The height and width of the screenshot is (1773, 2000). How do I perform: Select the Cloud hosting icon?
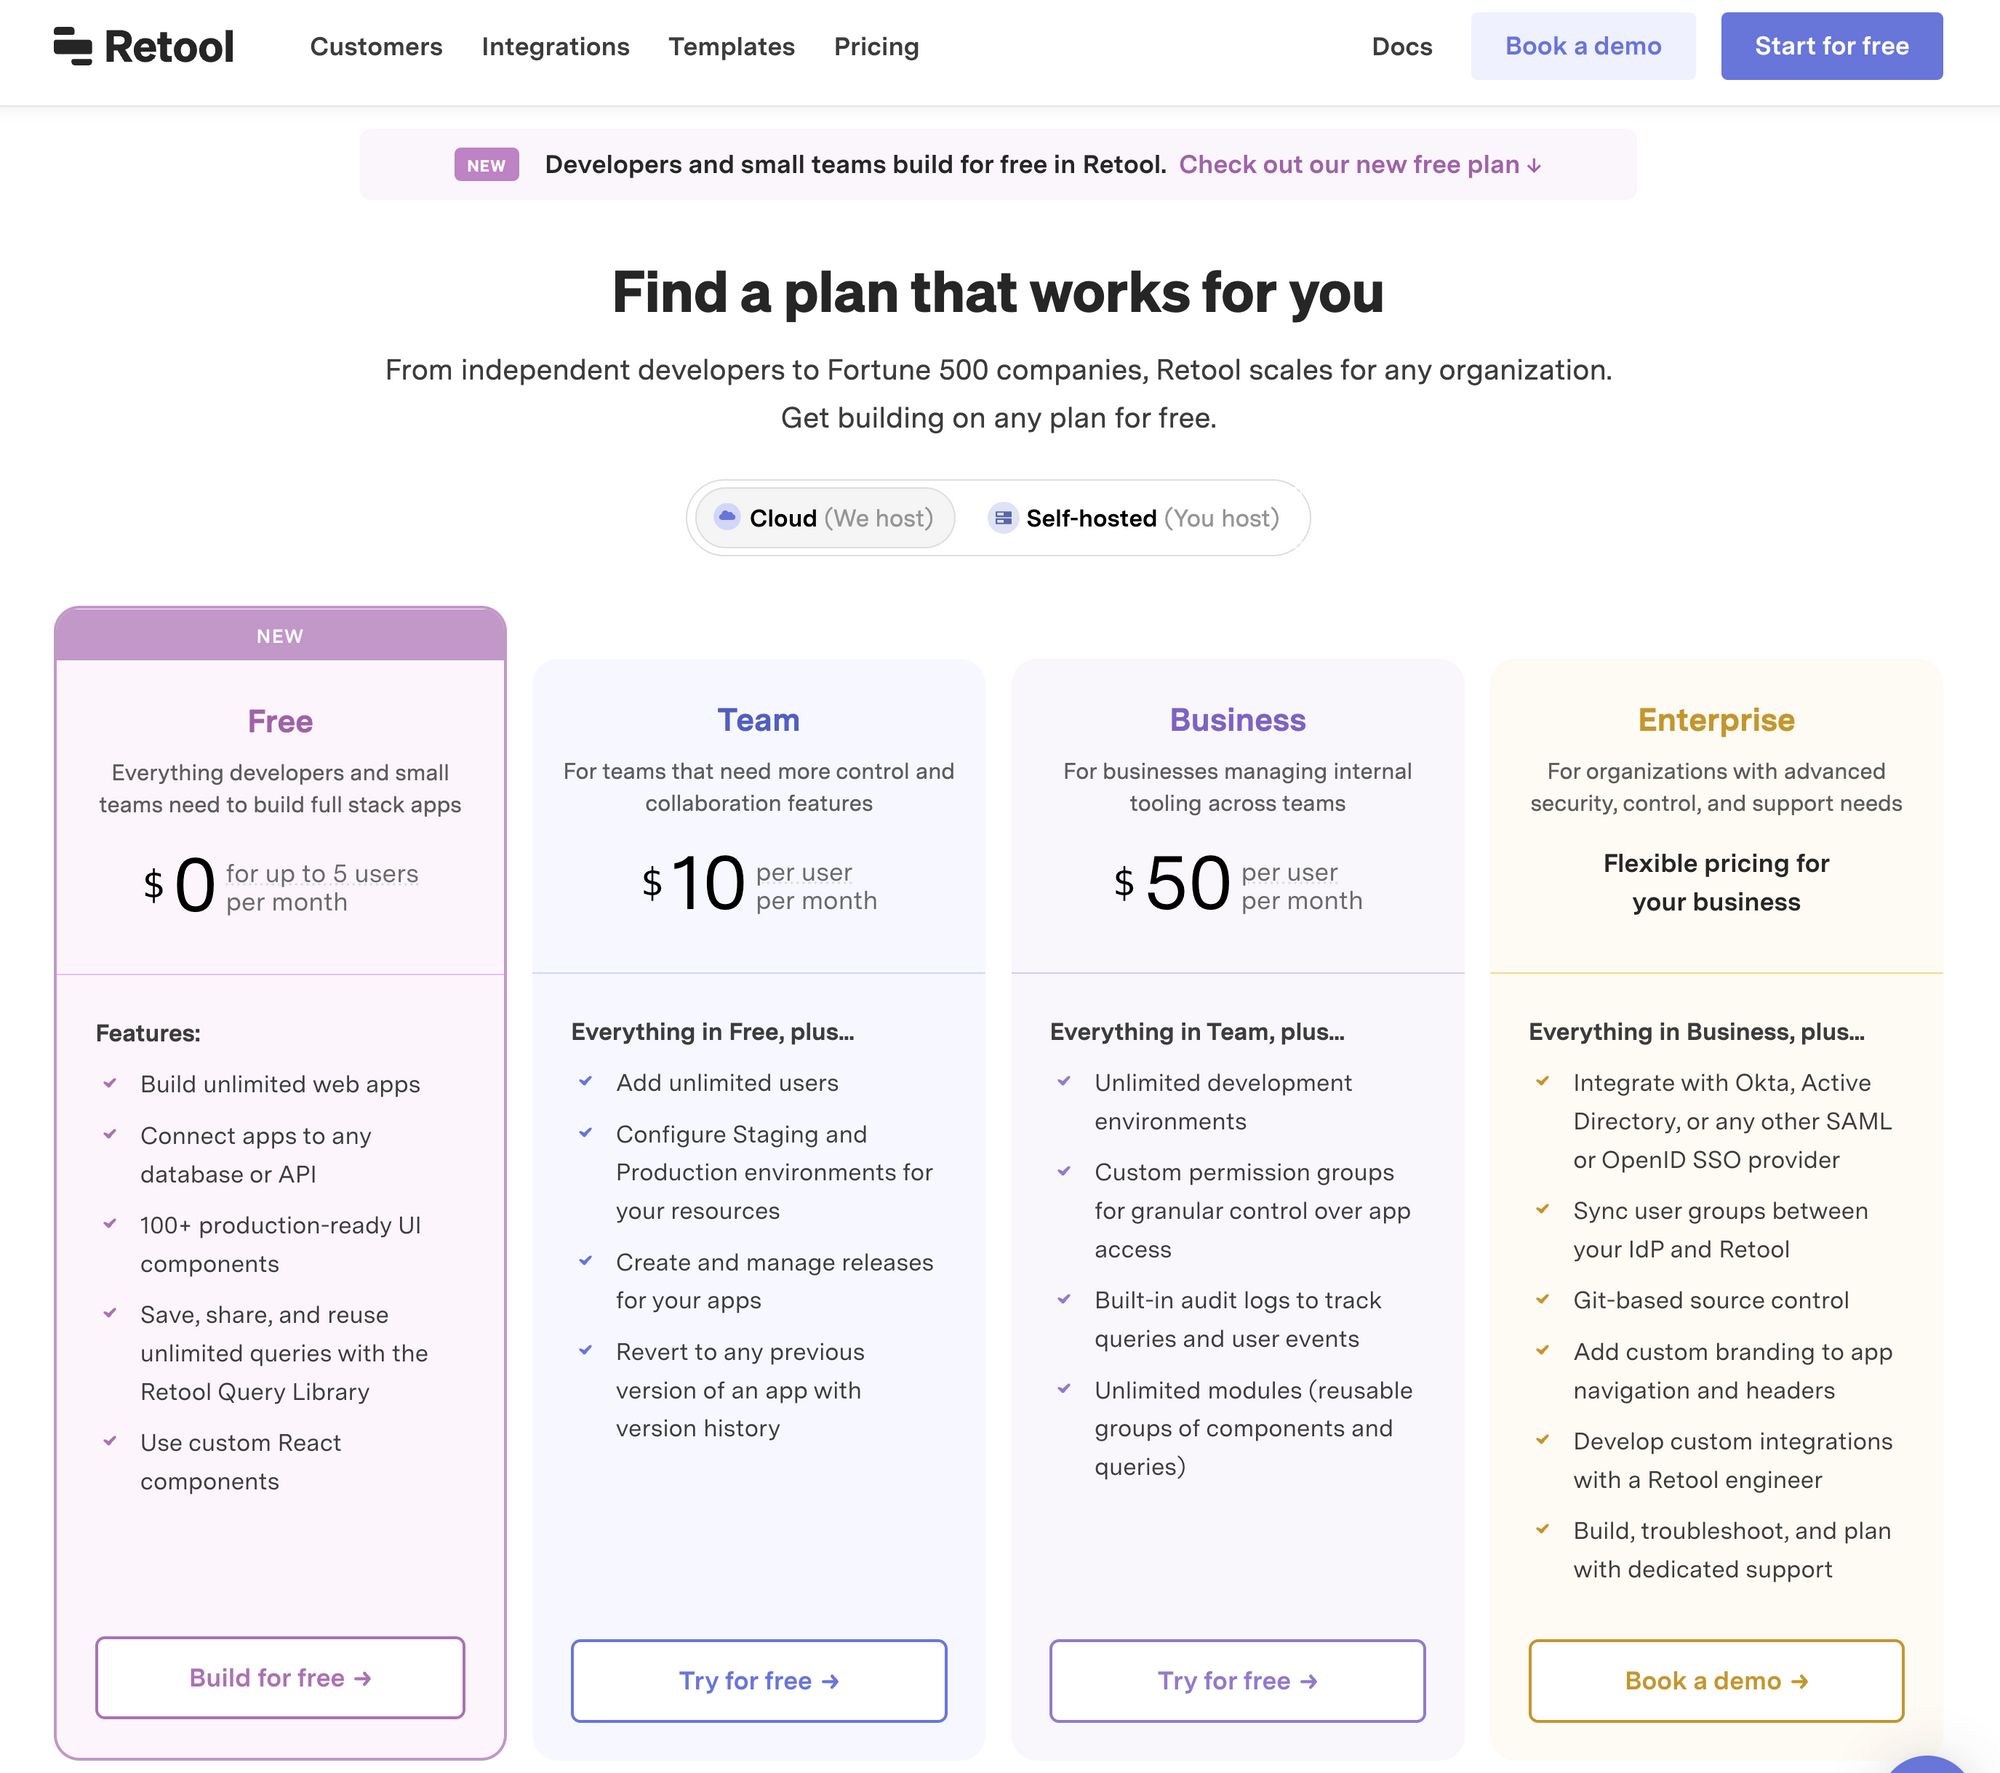(727, 517)
